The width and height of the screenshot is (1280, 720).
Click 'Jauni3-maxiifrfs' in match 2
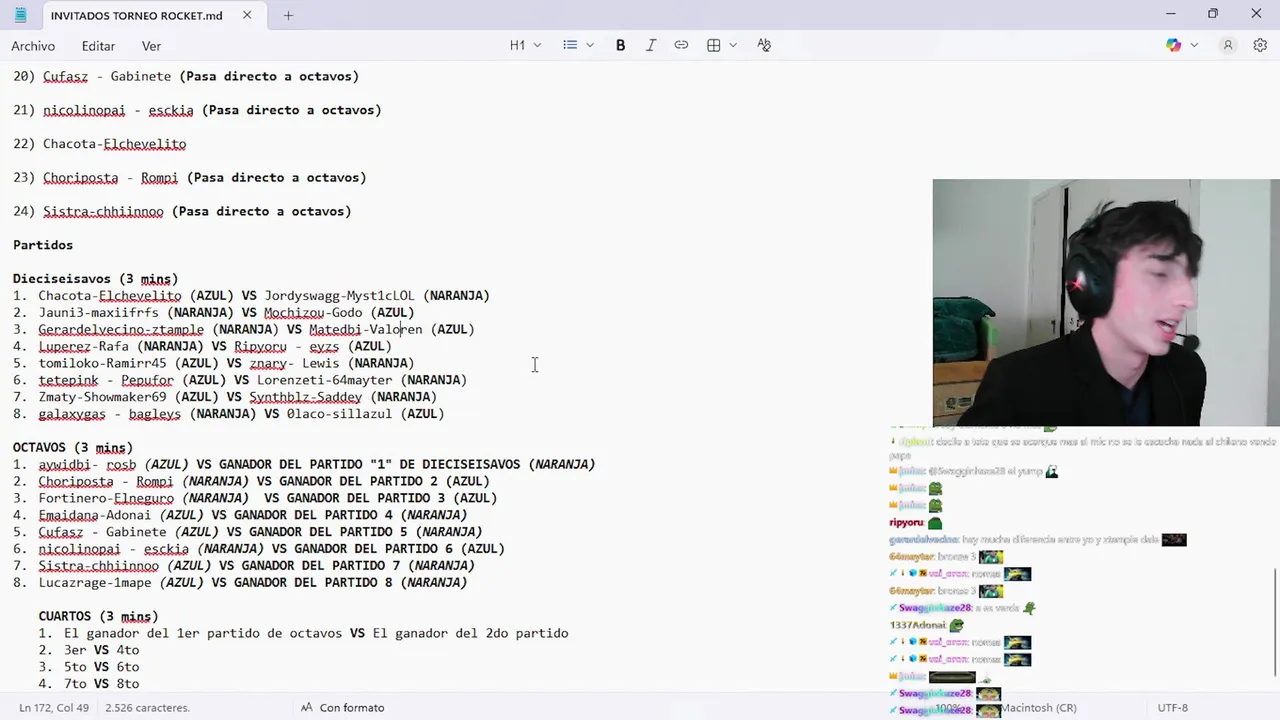[98, 313]
